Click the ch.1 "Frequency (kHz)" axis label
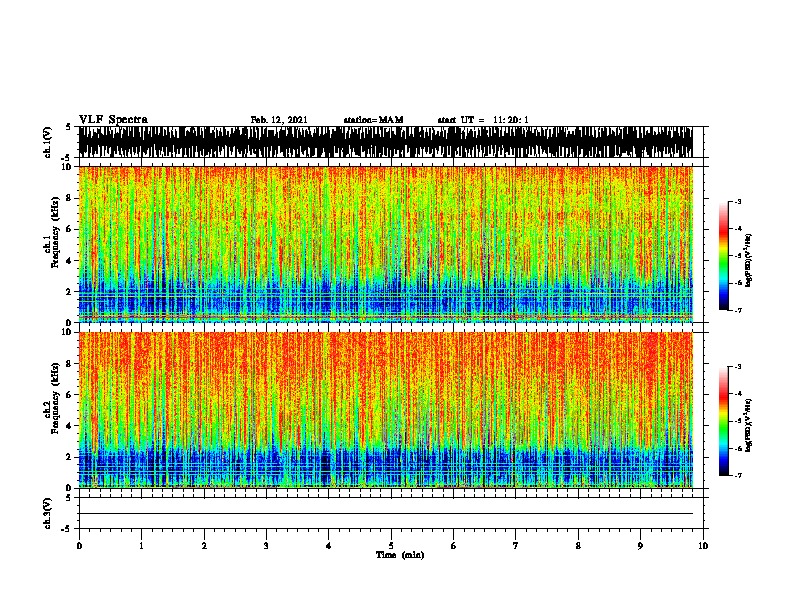The height and width of the screenshot is (612, 792). [x=56, y=232]
